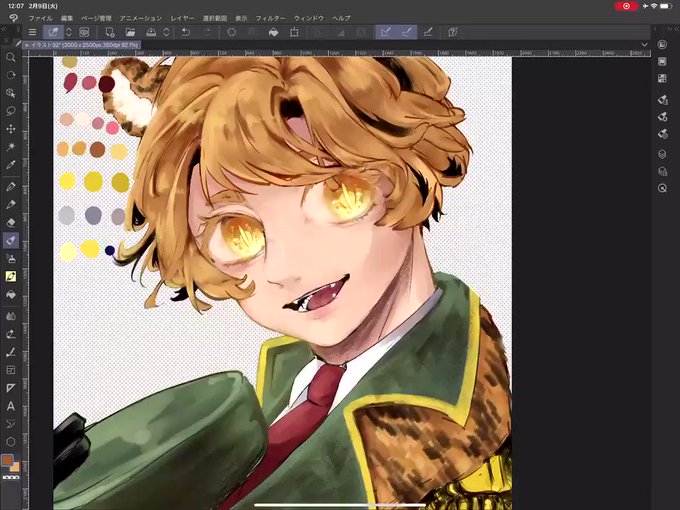Click the Fill icon in command bar
Image resolution: width=680 pixels, height=510 pixels.
(x=274, y=32)
